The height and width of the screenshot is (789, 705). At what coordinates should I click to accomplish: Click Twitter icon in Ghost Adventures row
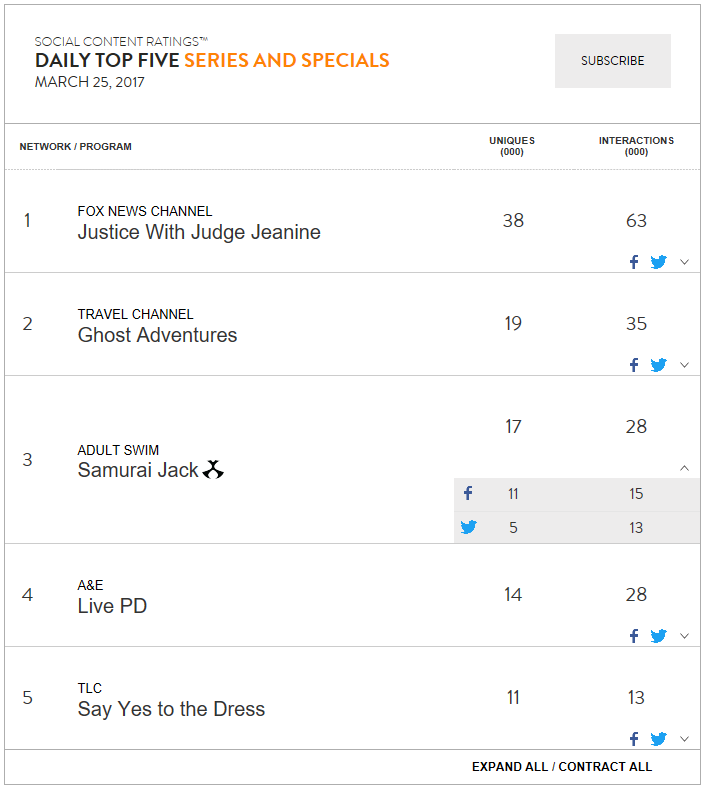pos(658,365)
